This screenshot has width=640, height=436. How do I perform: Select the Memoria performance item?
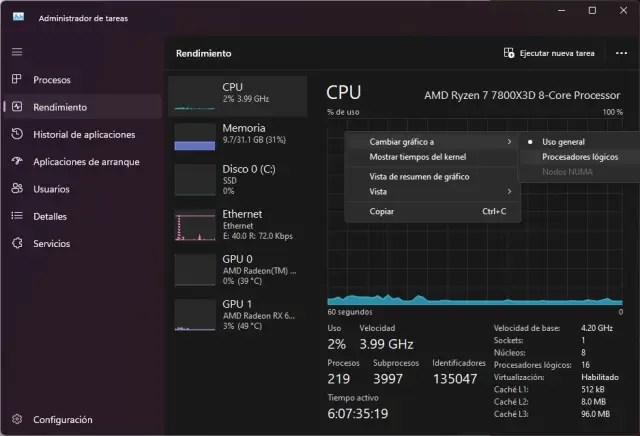coord(237,135)
